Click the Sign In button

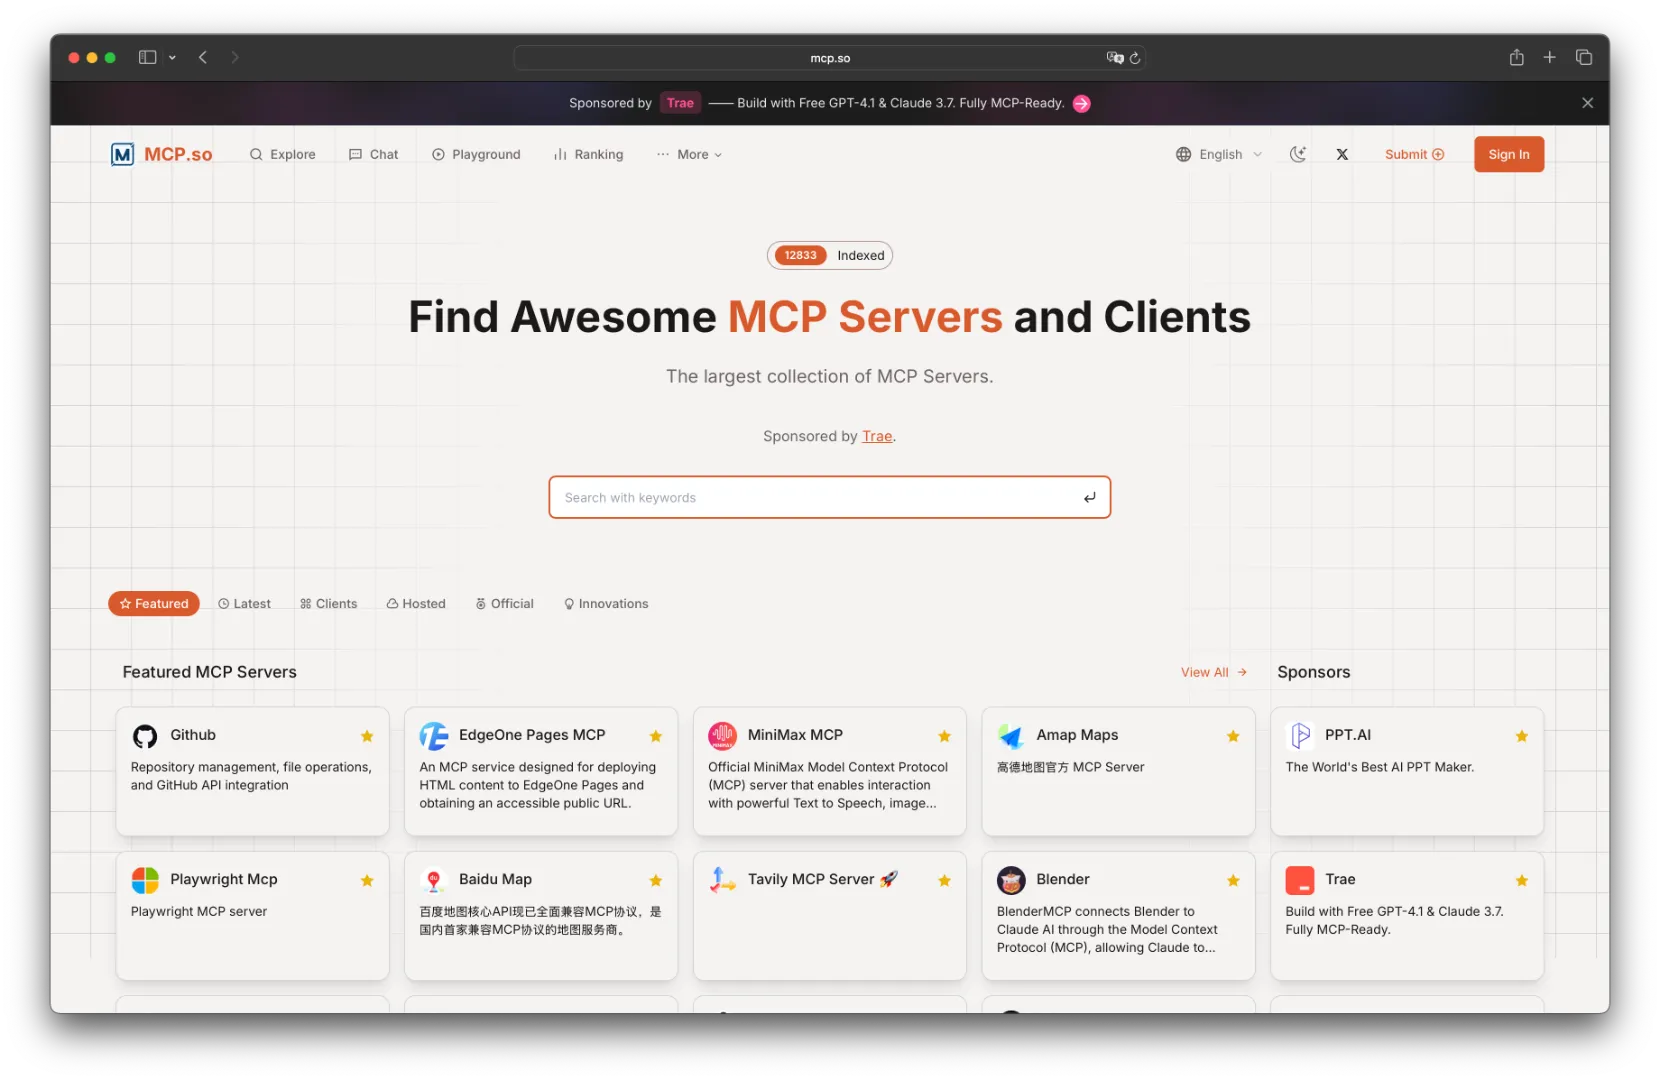(x=1509, y=154)
